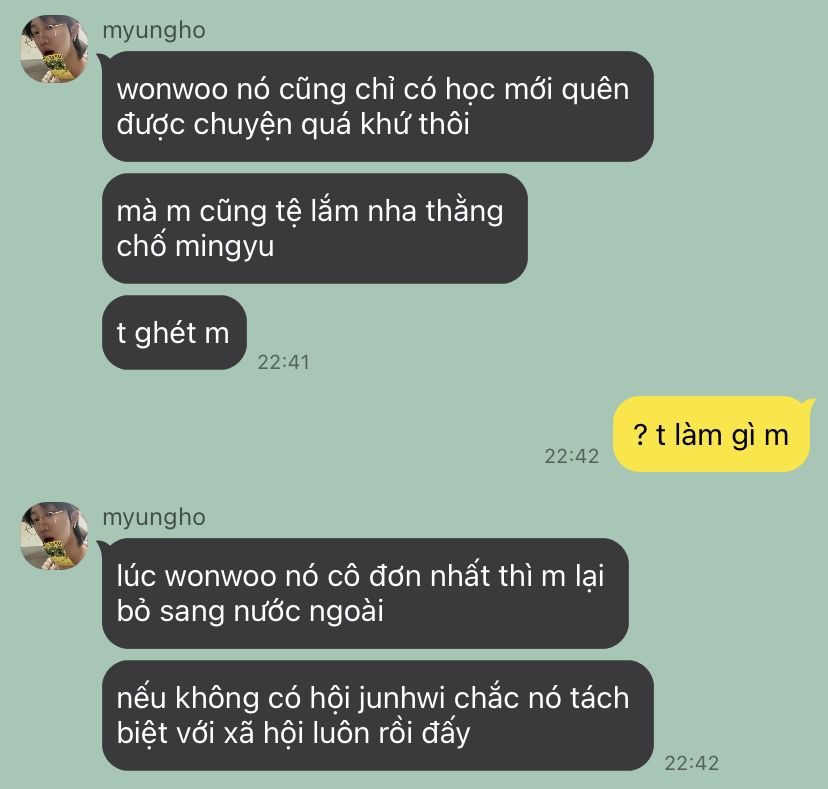Select the 't ghét m' message bubble

coord(174,332)
